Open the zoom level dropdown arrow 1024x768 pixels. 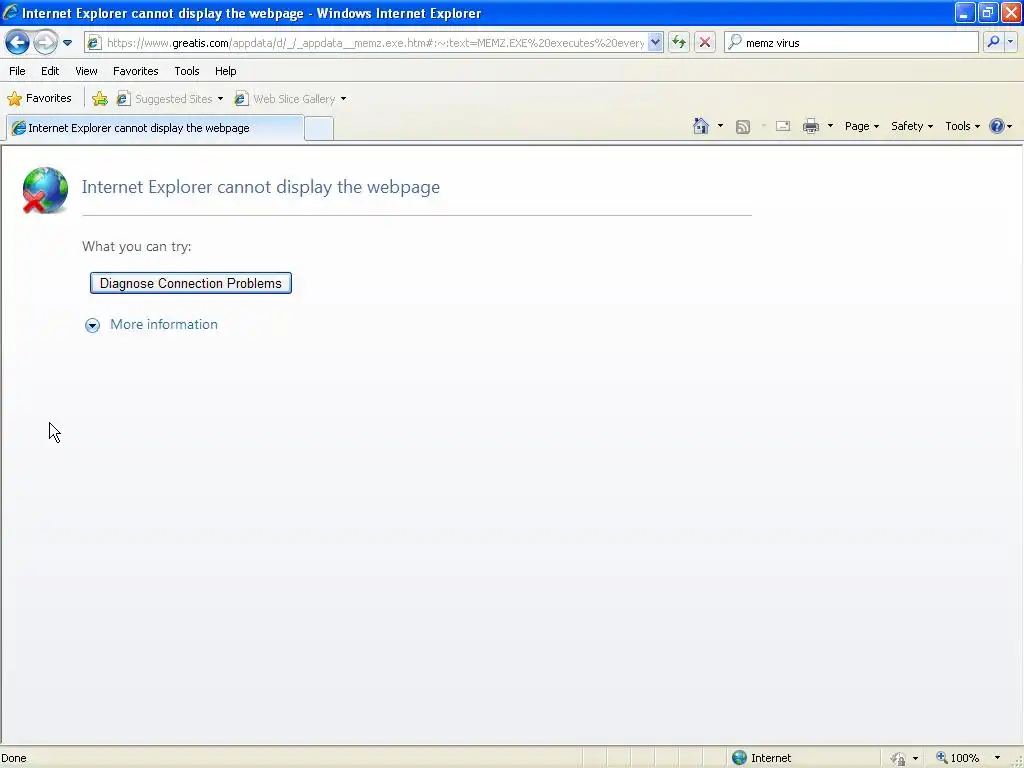click(997, 758)
